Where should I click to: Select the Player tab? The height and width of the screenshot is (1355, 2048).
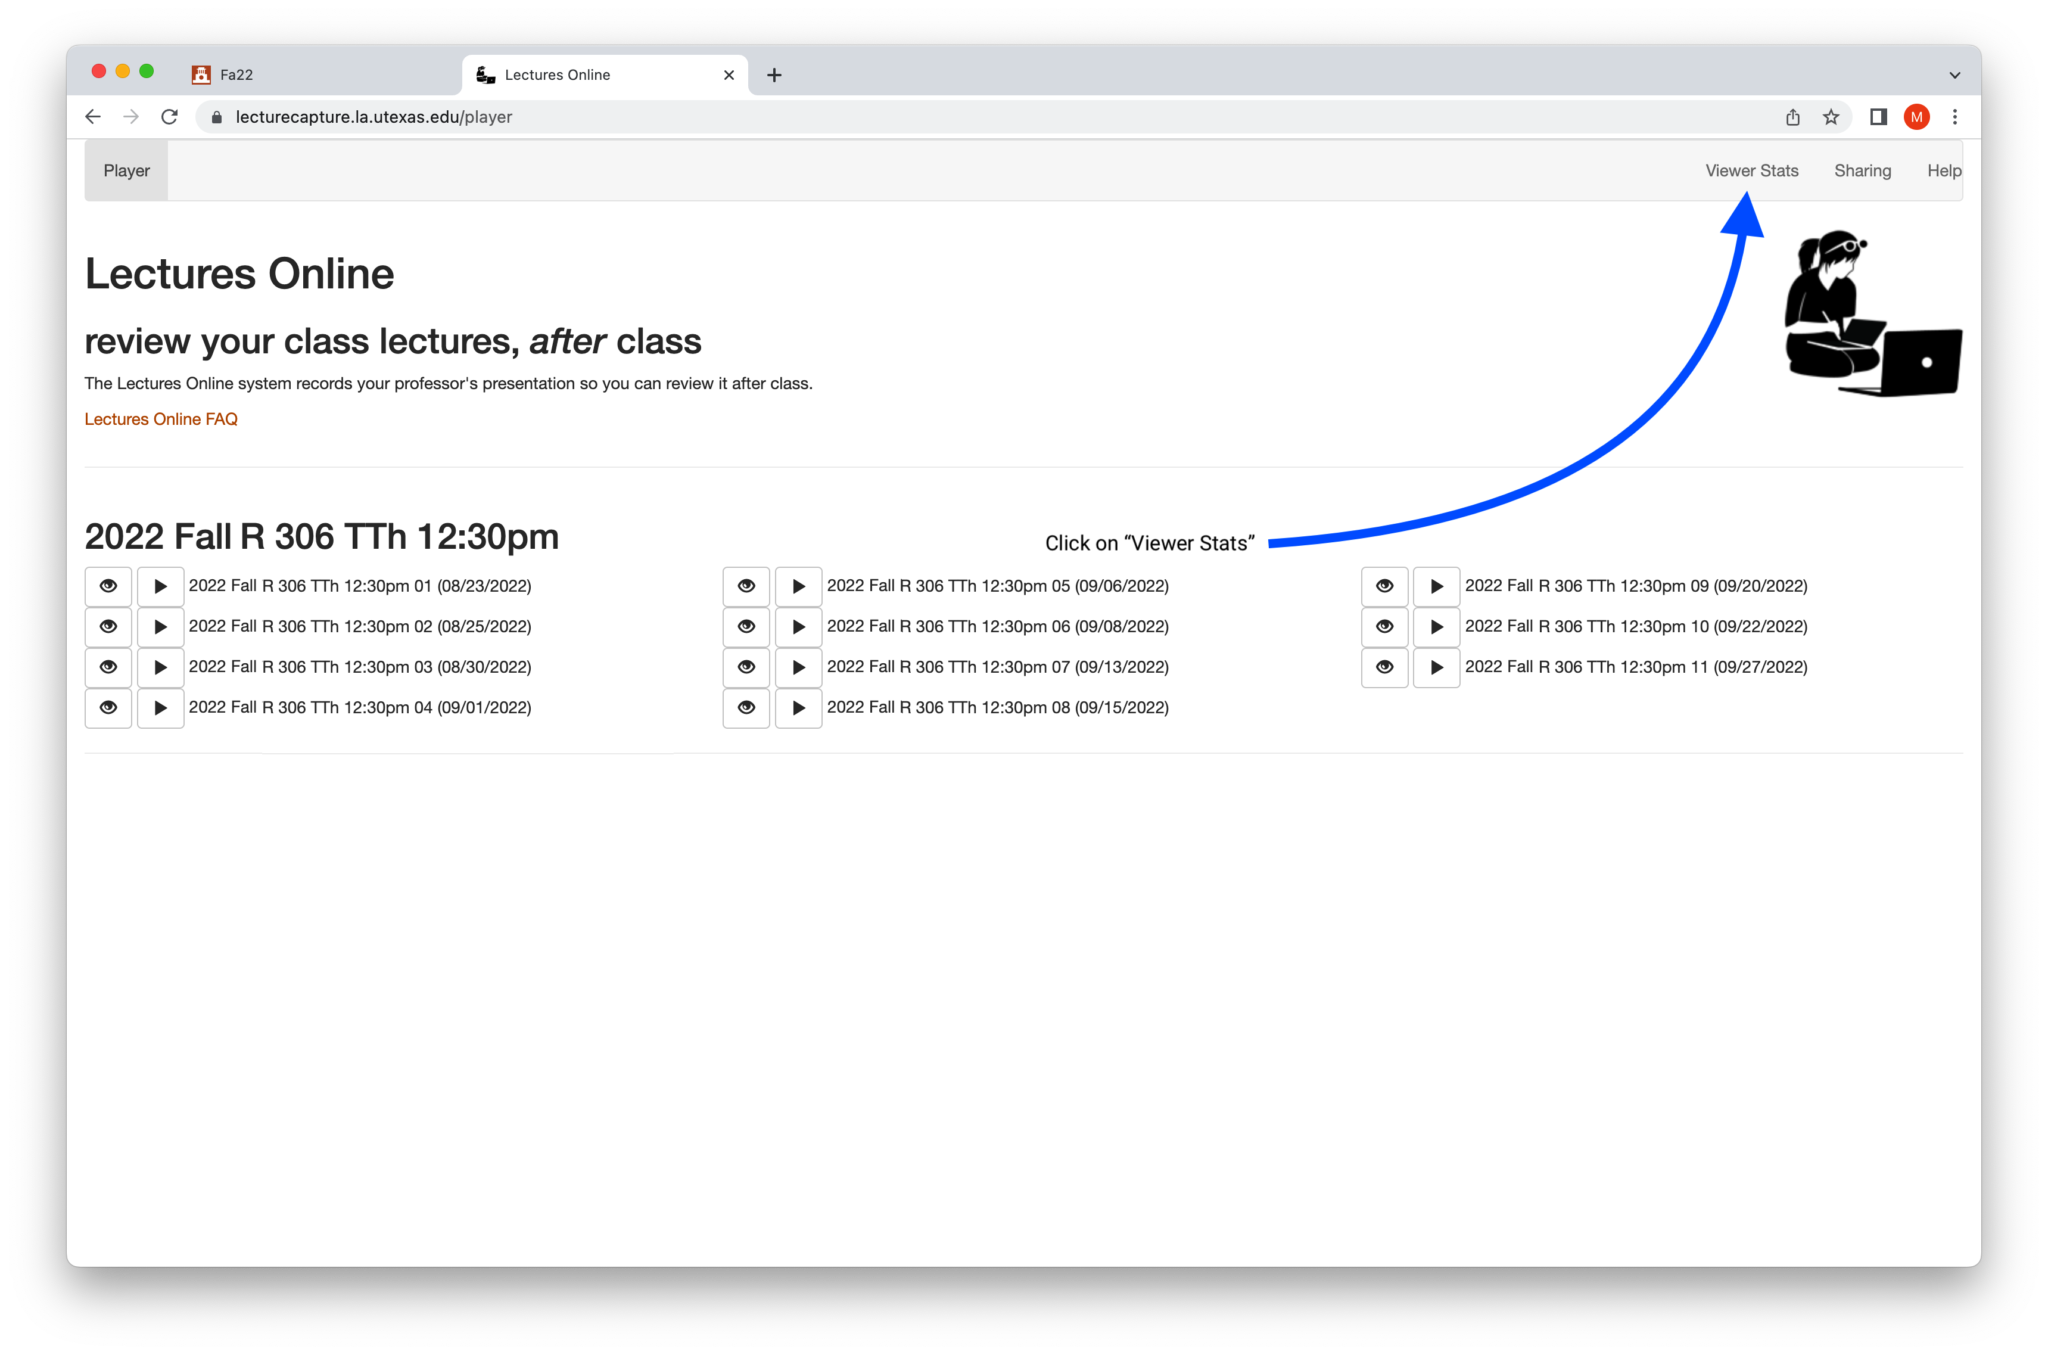pyautogui.click(x=126, y=170)
